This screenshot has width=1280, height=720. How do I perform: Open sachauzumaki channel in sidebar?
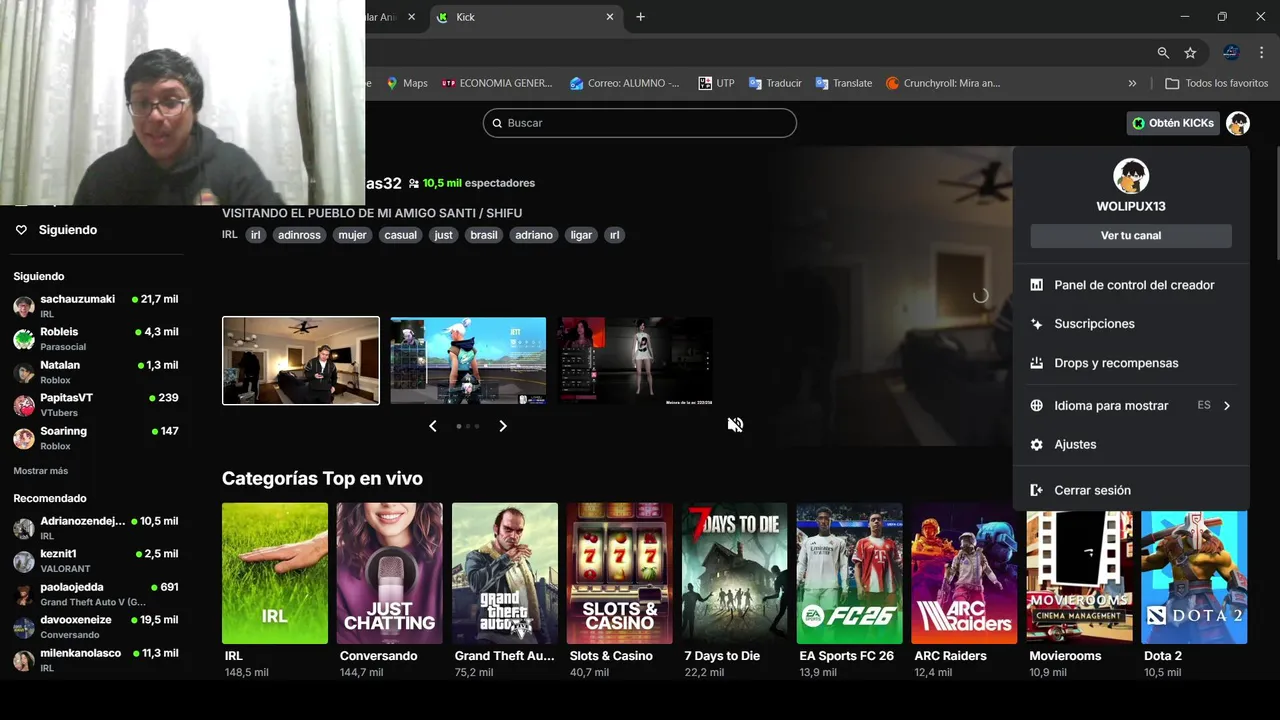pyautogui.click(x=96, y=306)
